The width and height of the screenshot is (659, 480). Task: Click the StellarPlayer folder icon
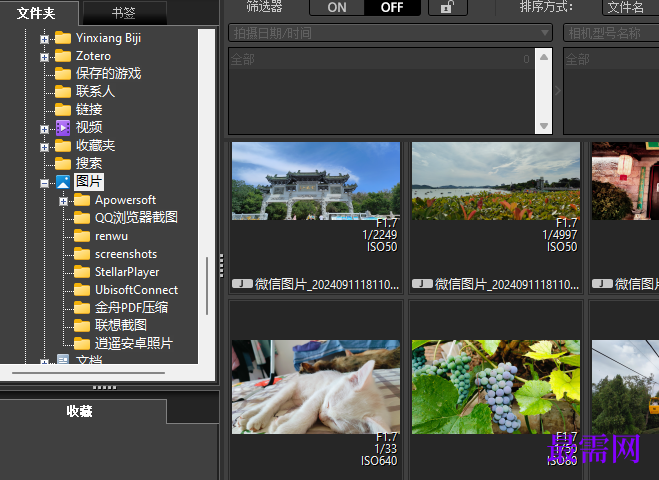pos(82,272)
